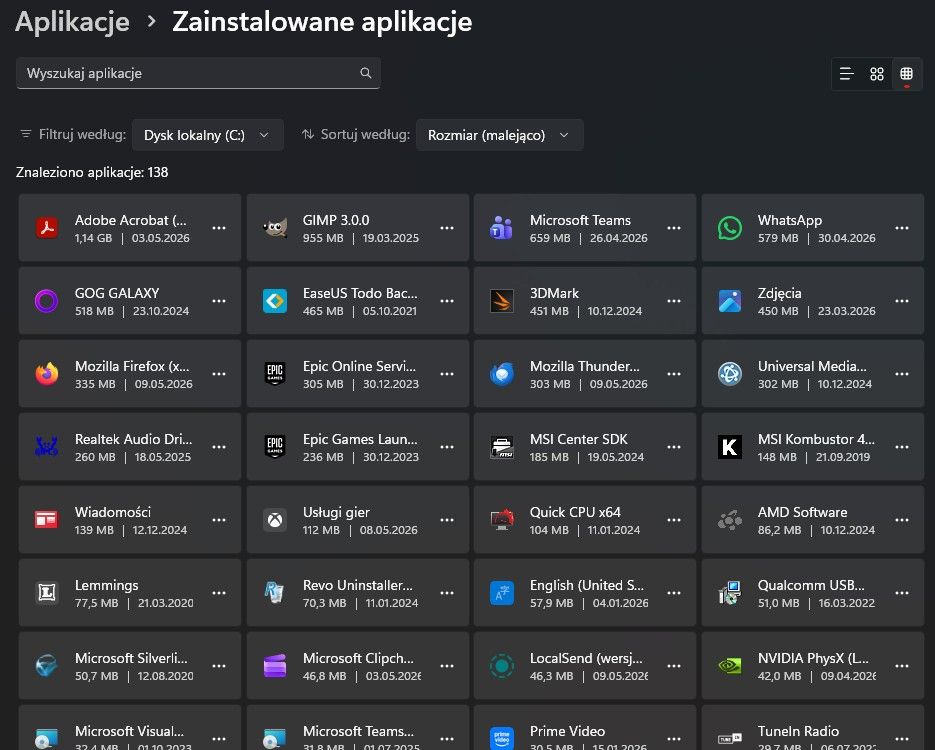Click the MSI Kombustor icon
Viewport: 935px width, 750px height.
pos(730,447)
